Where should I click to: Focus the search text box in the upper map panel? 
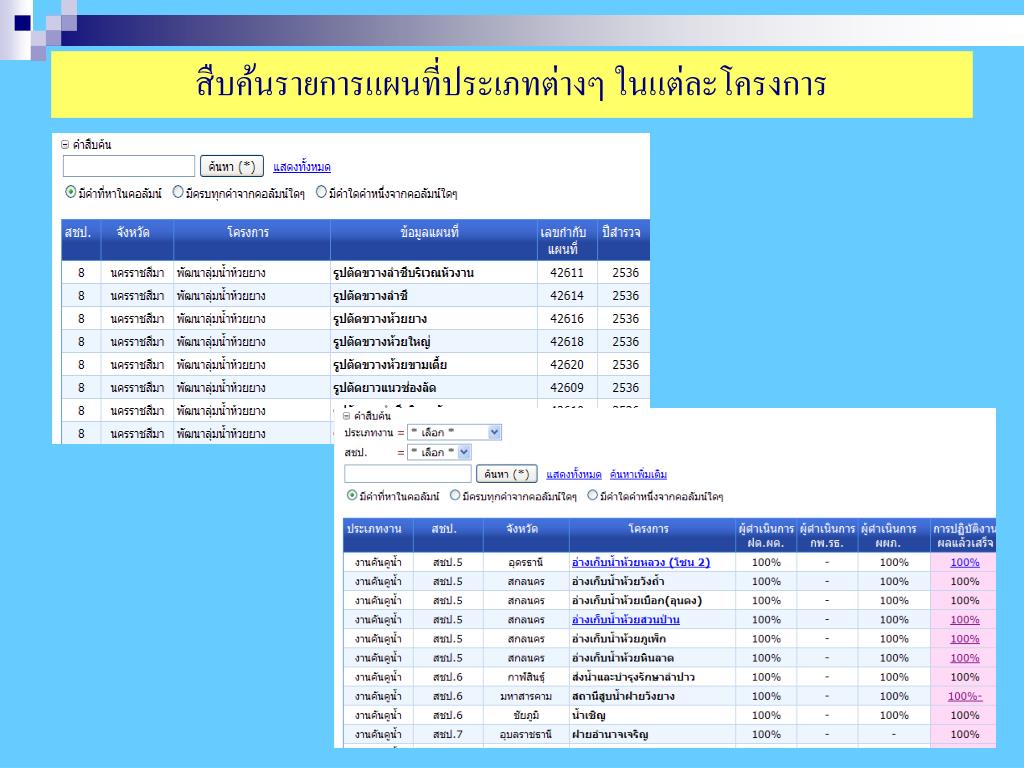coord(129,167)
